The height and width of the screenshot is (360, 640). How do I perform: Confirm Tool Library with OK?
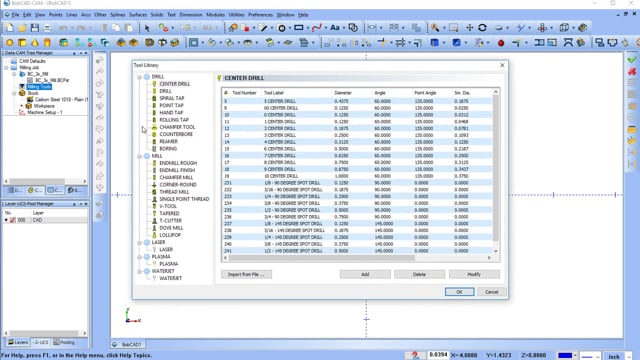click(459, 292)
